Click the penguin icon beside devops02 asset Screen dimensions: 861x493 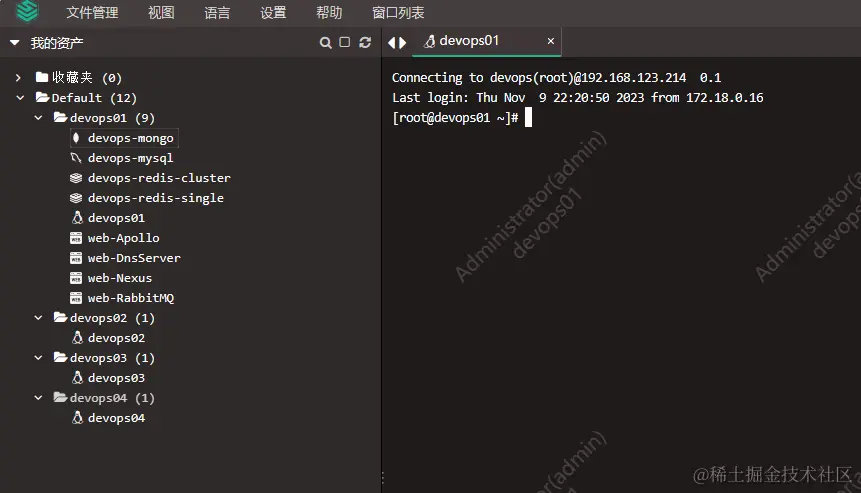[77, 338]
